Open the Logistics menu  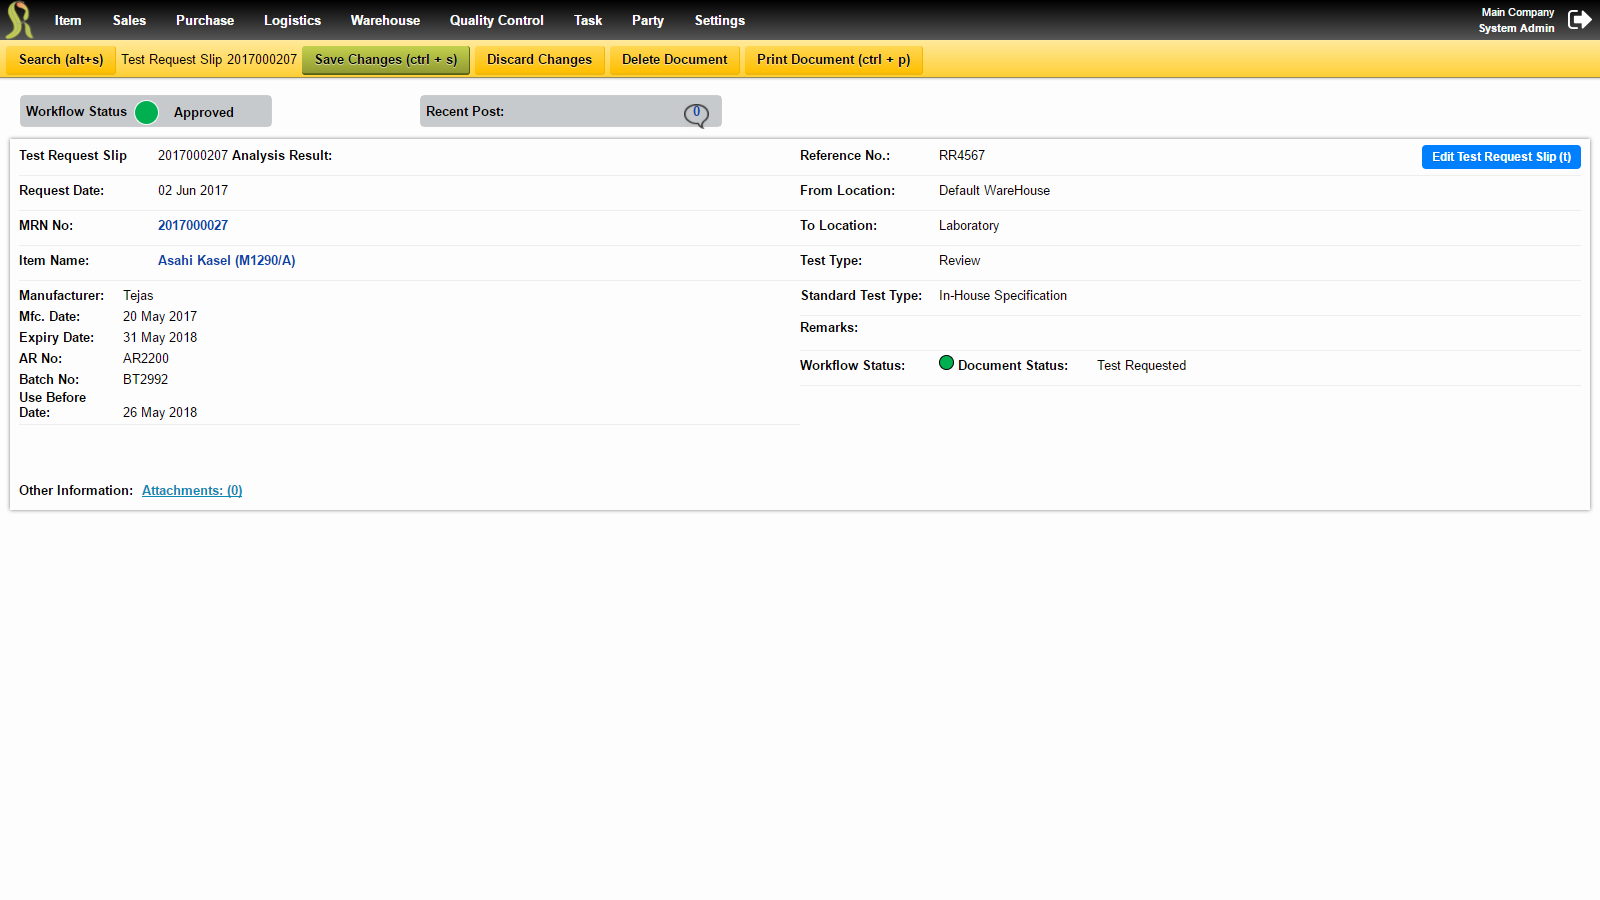[292, 20]
